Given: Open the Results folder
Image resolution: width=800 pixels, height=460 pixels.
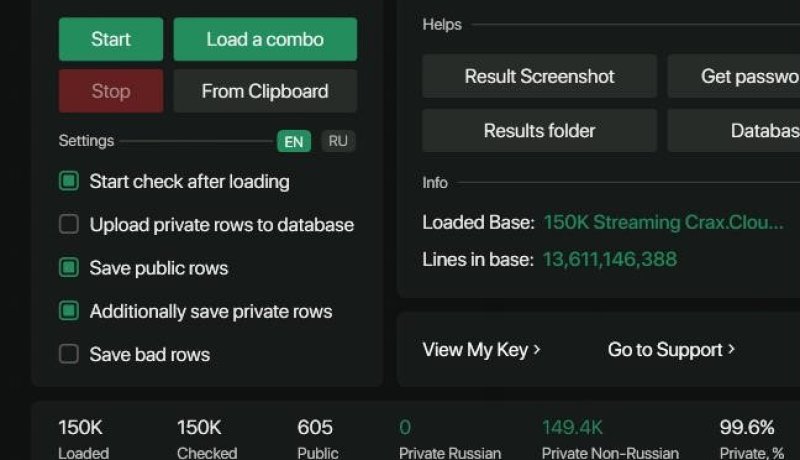Looking at the screenshot, I should point(539,131).
